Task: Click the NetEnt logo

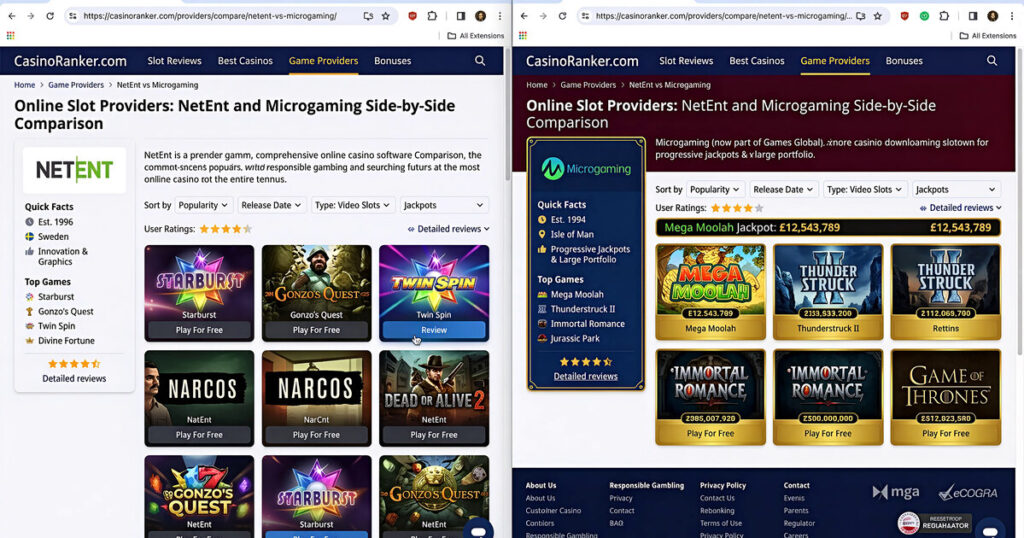Action: click(x=74, y=170)
